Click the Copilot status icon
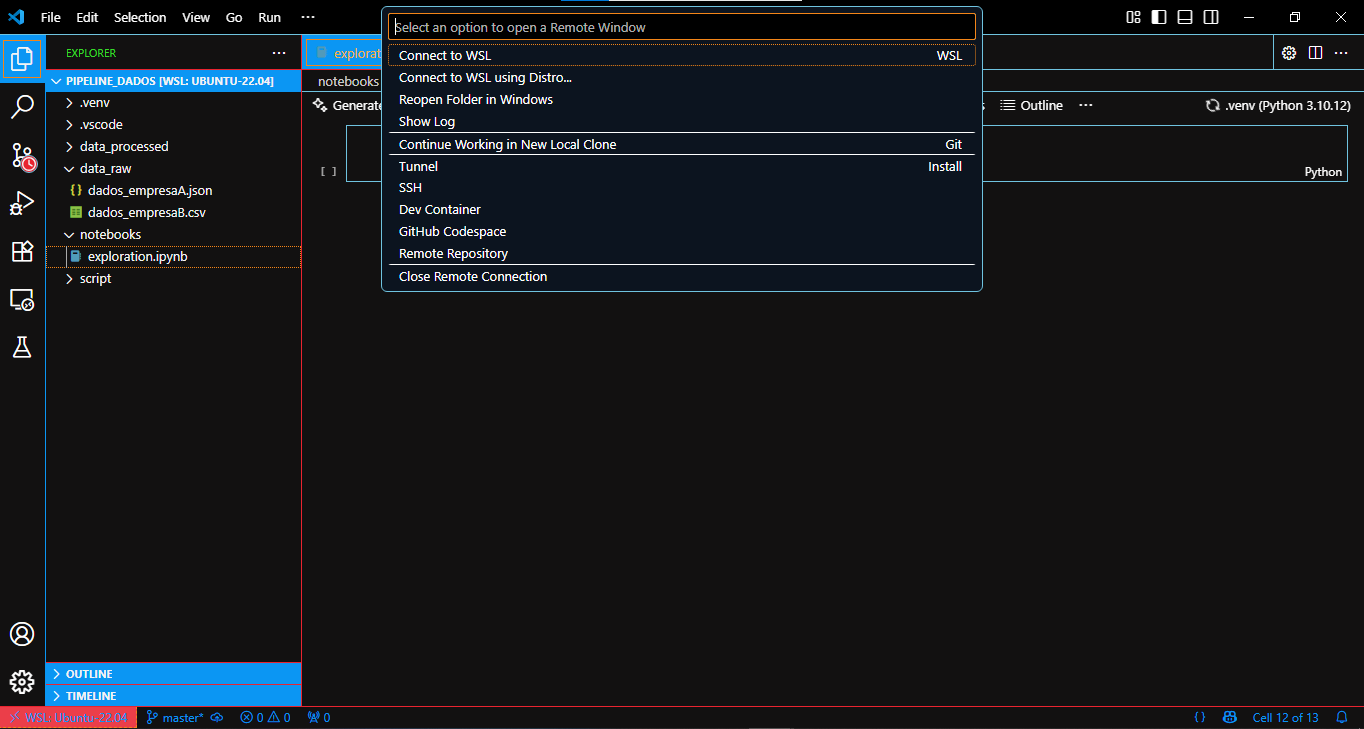The width and height of the screenshot is (1364, 729). 1231,717
